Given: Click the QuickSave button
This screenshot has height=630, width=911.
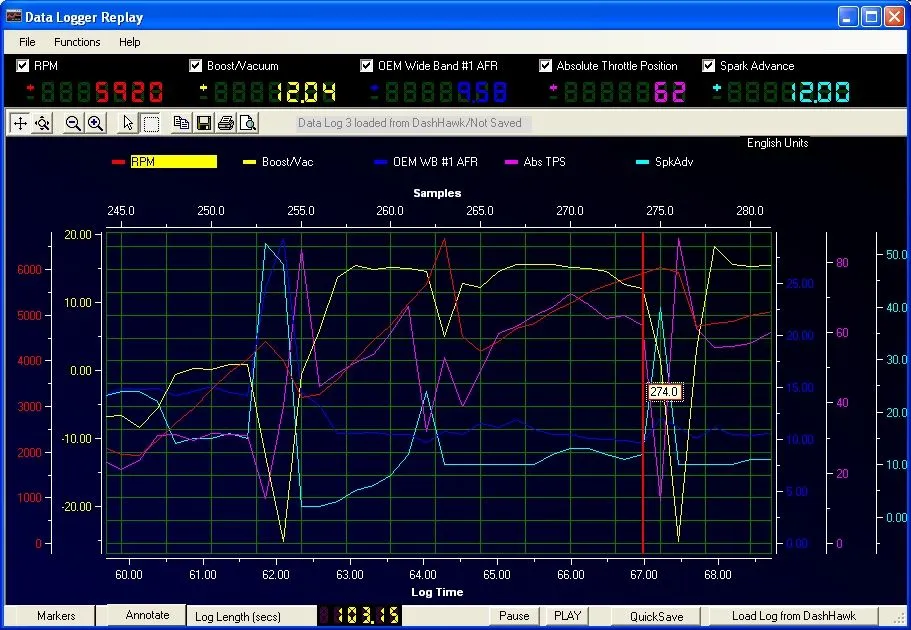Looking at the screenshot, I should (656, 616).
